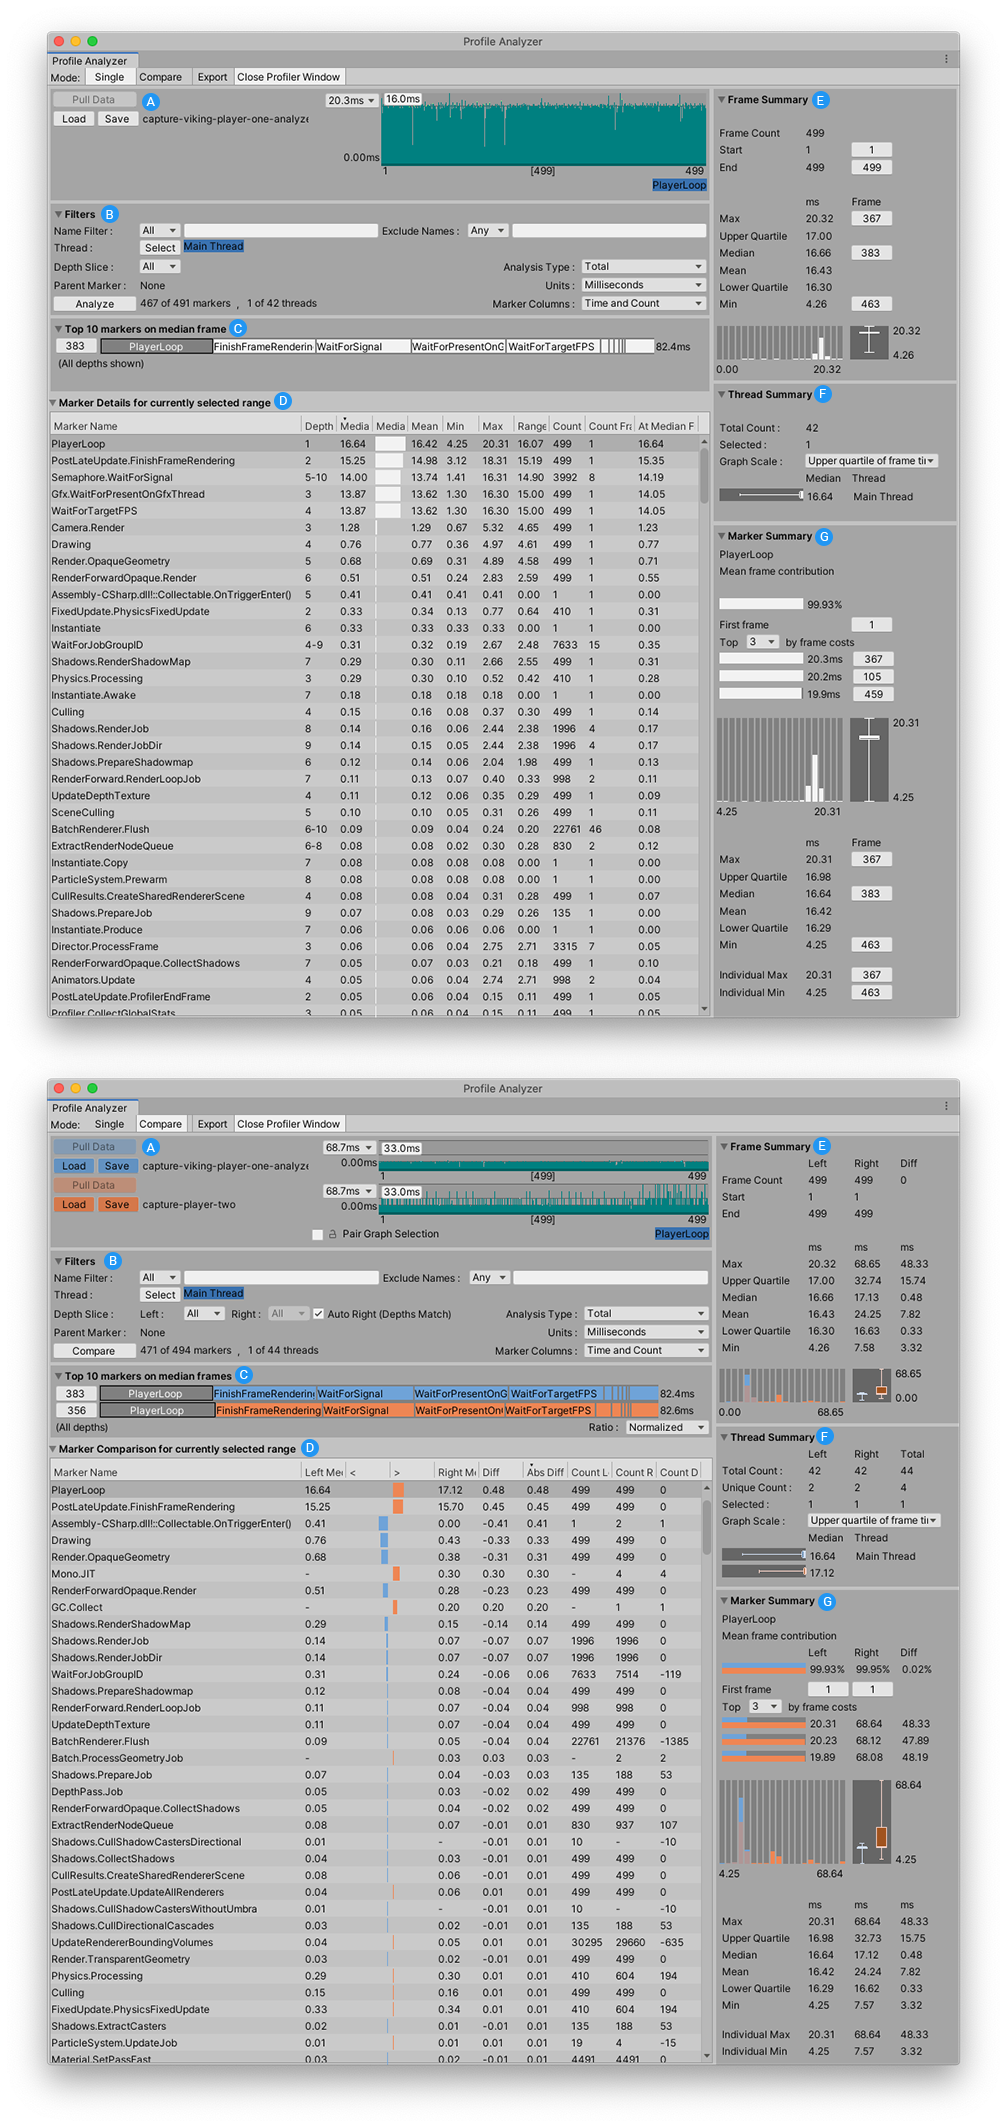Click the lock icon beside Pair Graph Selection
Image resolution: width=1000 pixels, height=2121 pixels.
click(332, 1234)
